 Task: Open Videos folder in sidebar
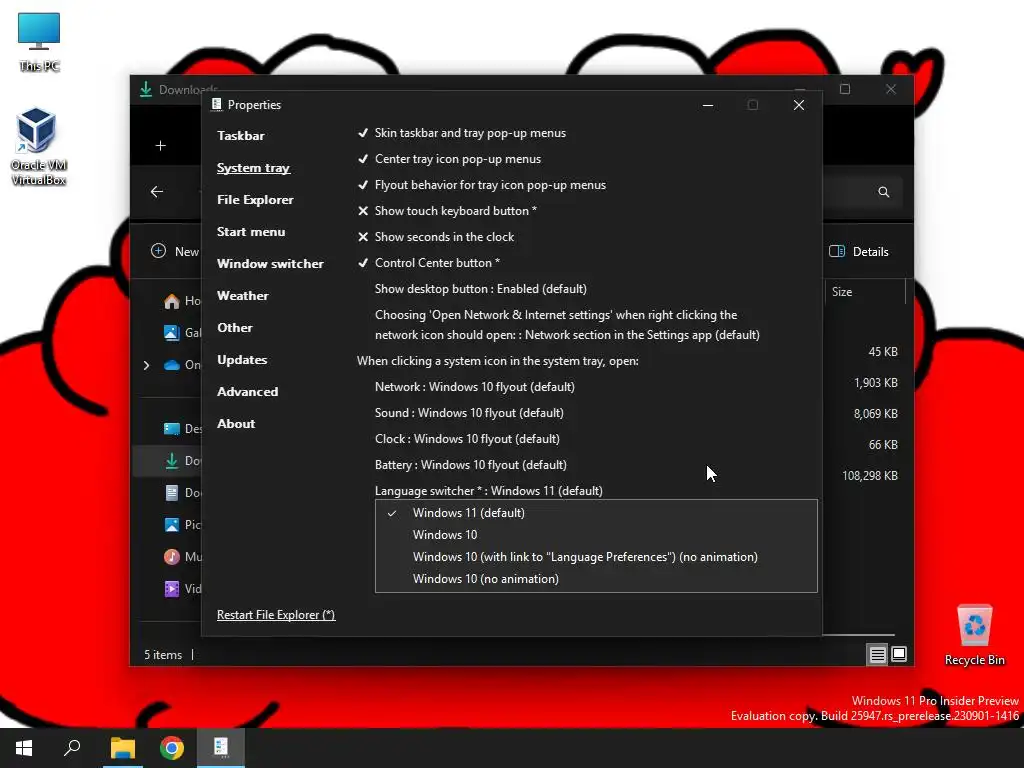click(x=181, y=588)
